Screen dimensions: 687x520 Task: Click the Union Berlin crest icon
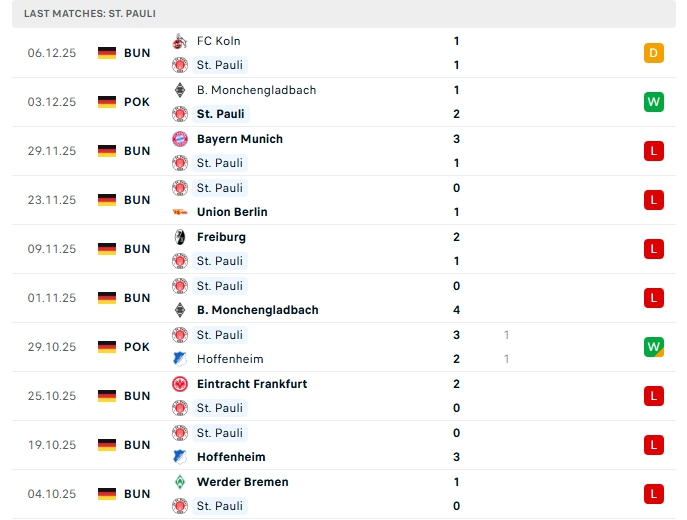pos(181,212)
